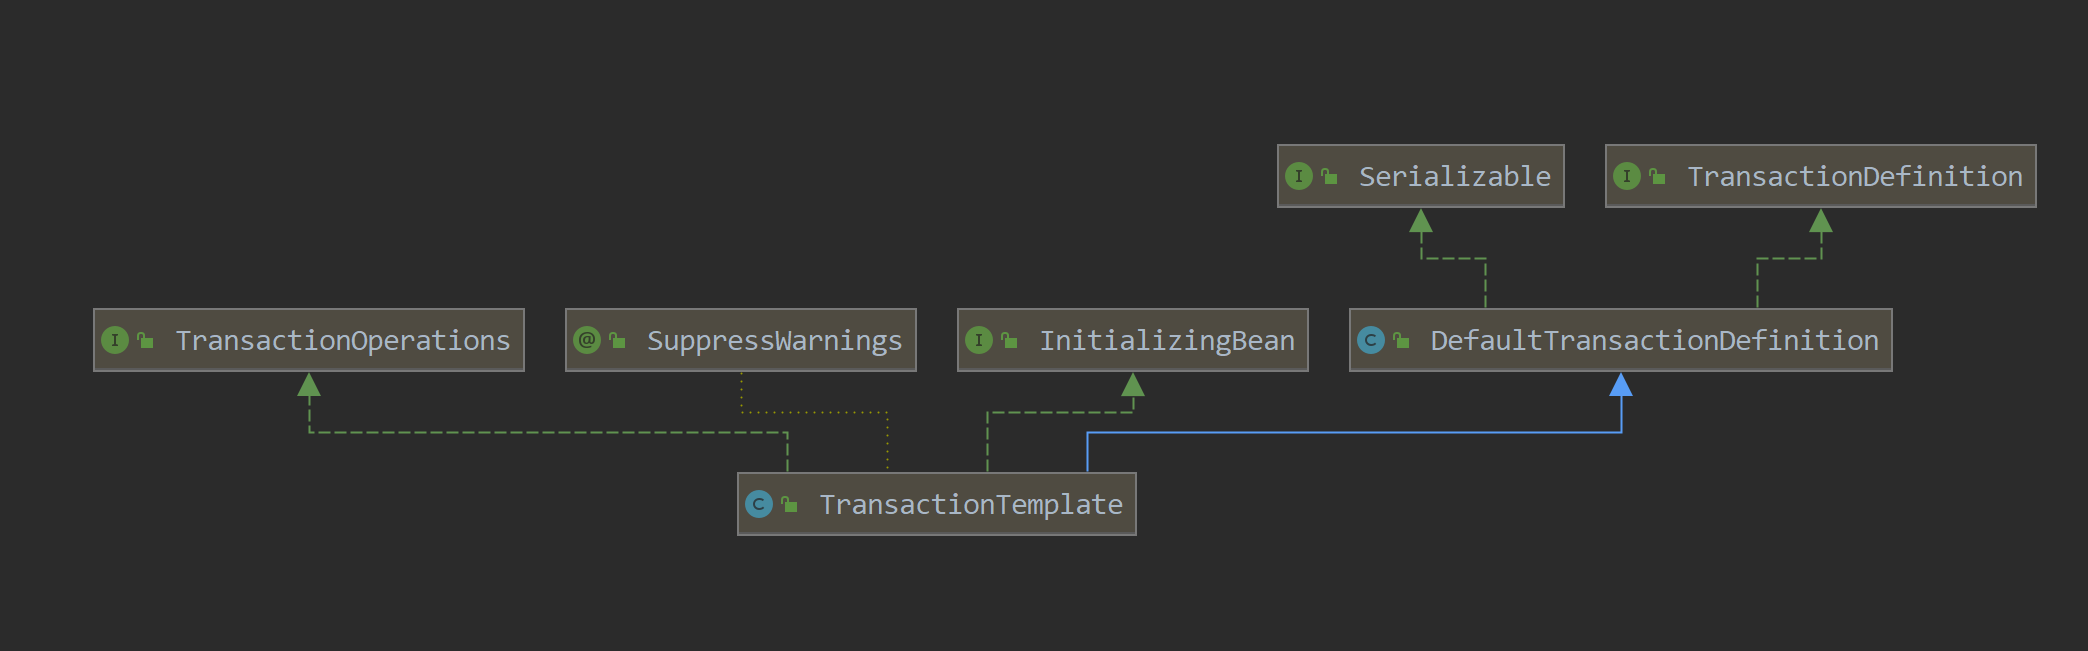
Task: Click the public lock icon beside DefaultTransactionDefinition
Action: tap(1402, 340)
